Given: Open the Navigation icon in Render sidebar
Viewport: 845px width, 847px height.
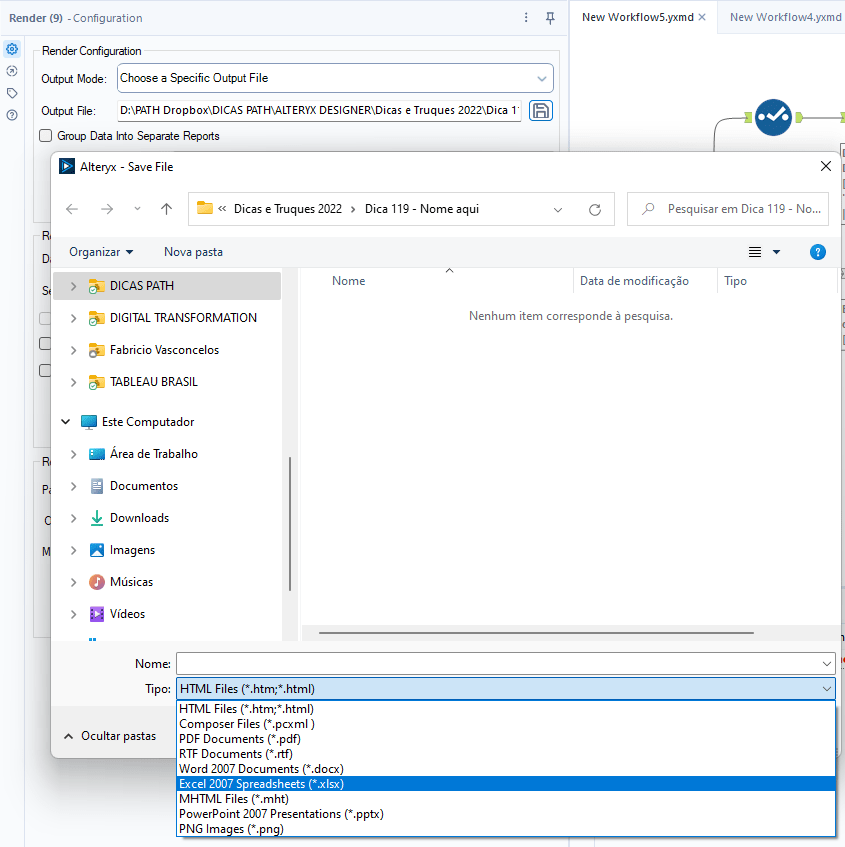Looking at the screenshot, I should click(12, 71).
